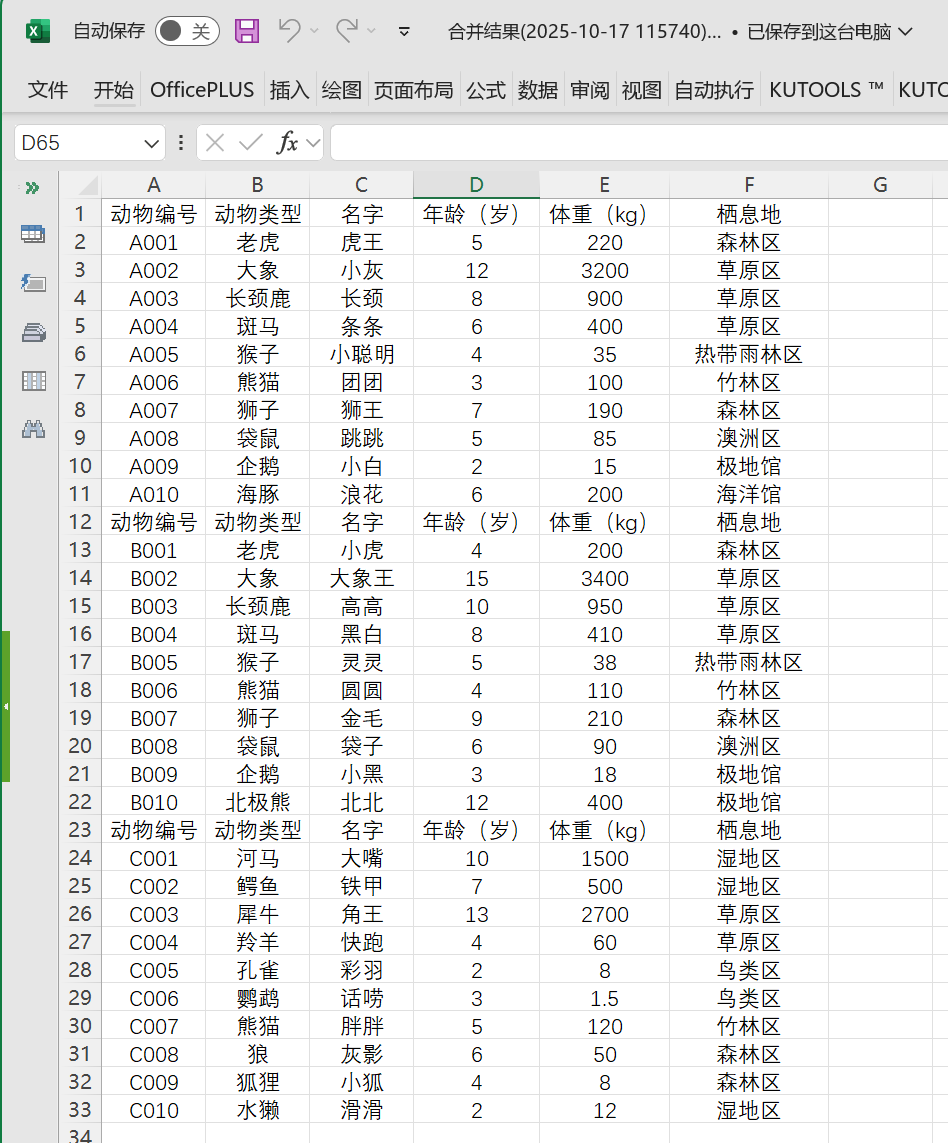The image size is (948, 1143).
Task: Select the cell containing 大象王
Action: pyautogui.click(x=360, y=578)
